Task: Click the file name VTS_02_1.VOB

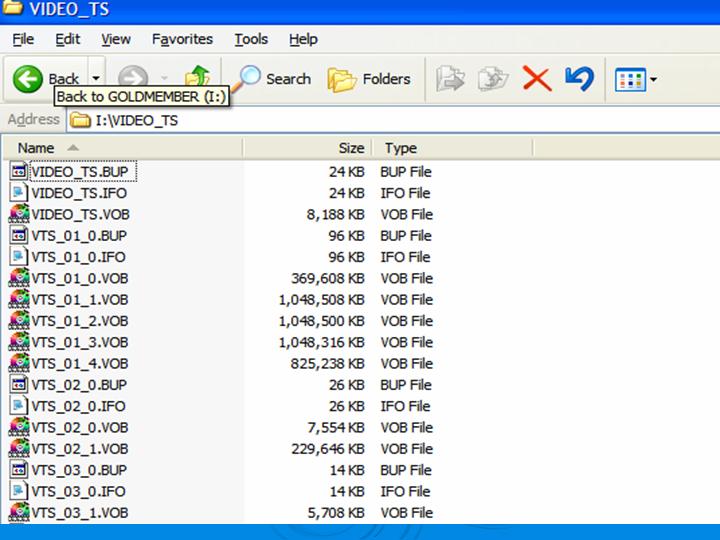Action: pyautogui.click(x=80, y=449)
